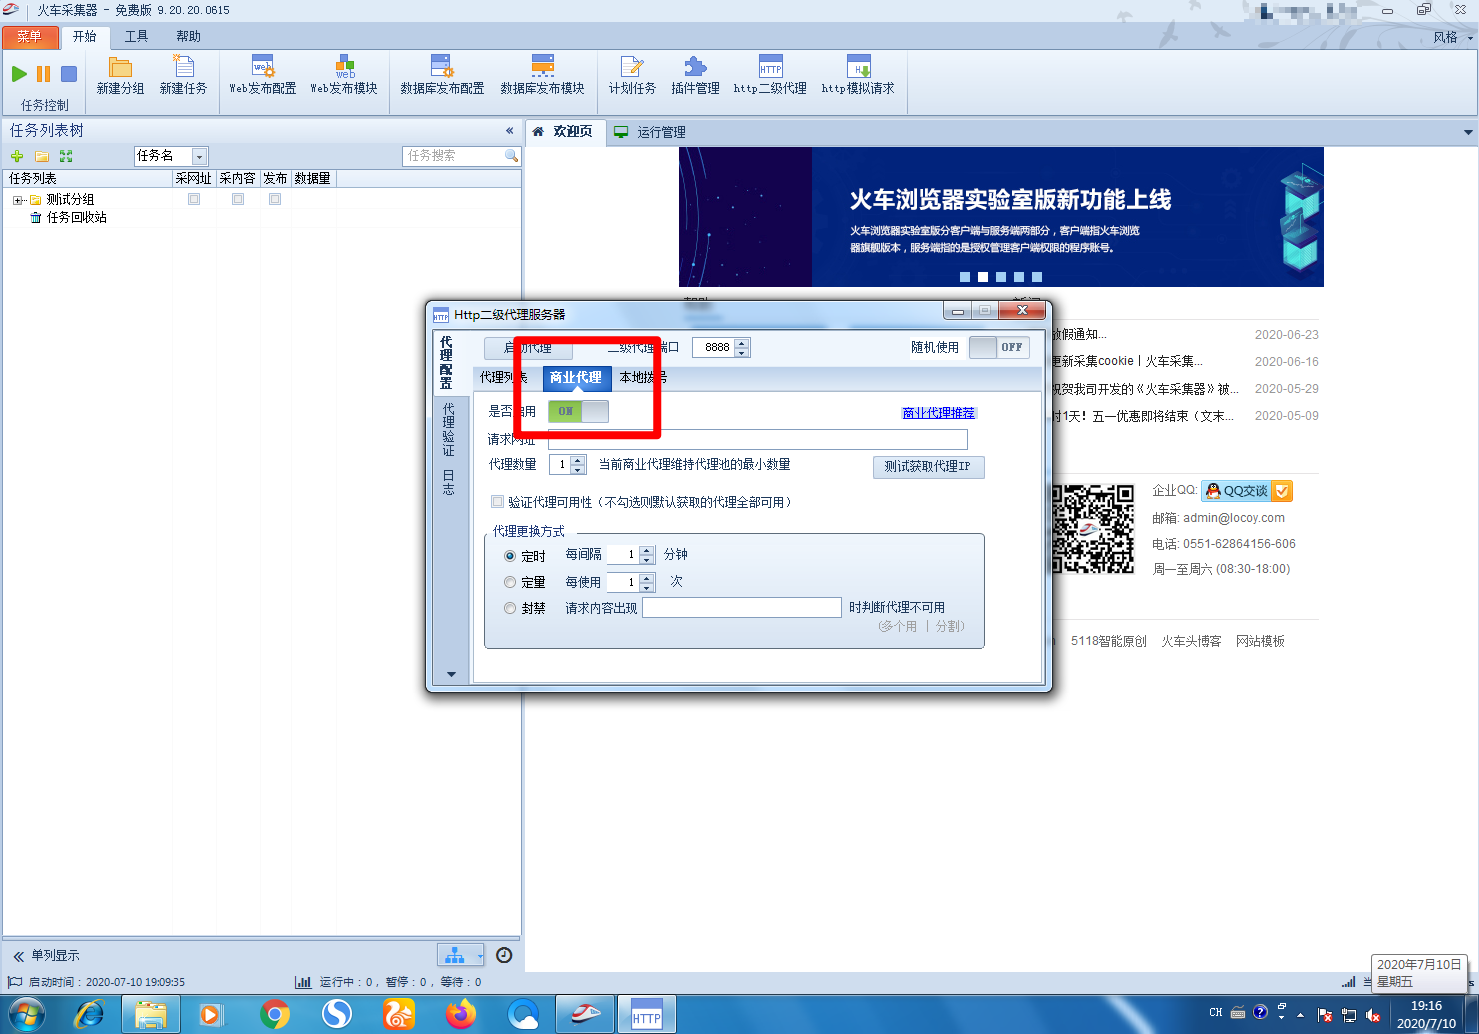Viewport: 1479px width, 1034px height.
Task: Open 数据库发布配置
Action: tap(442, 76)
